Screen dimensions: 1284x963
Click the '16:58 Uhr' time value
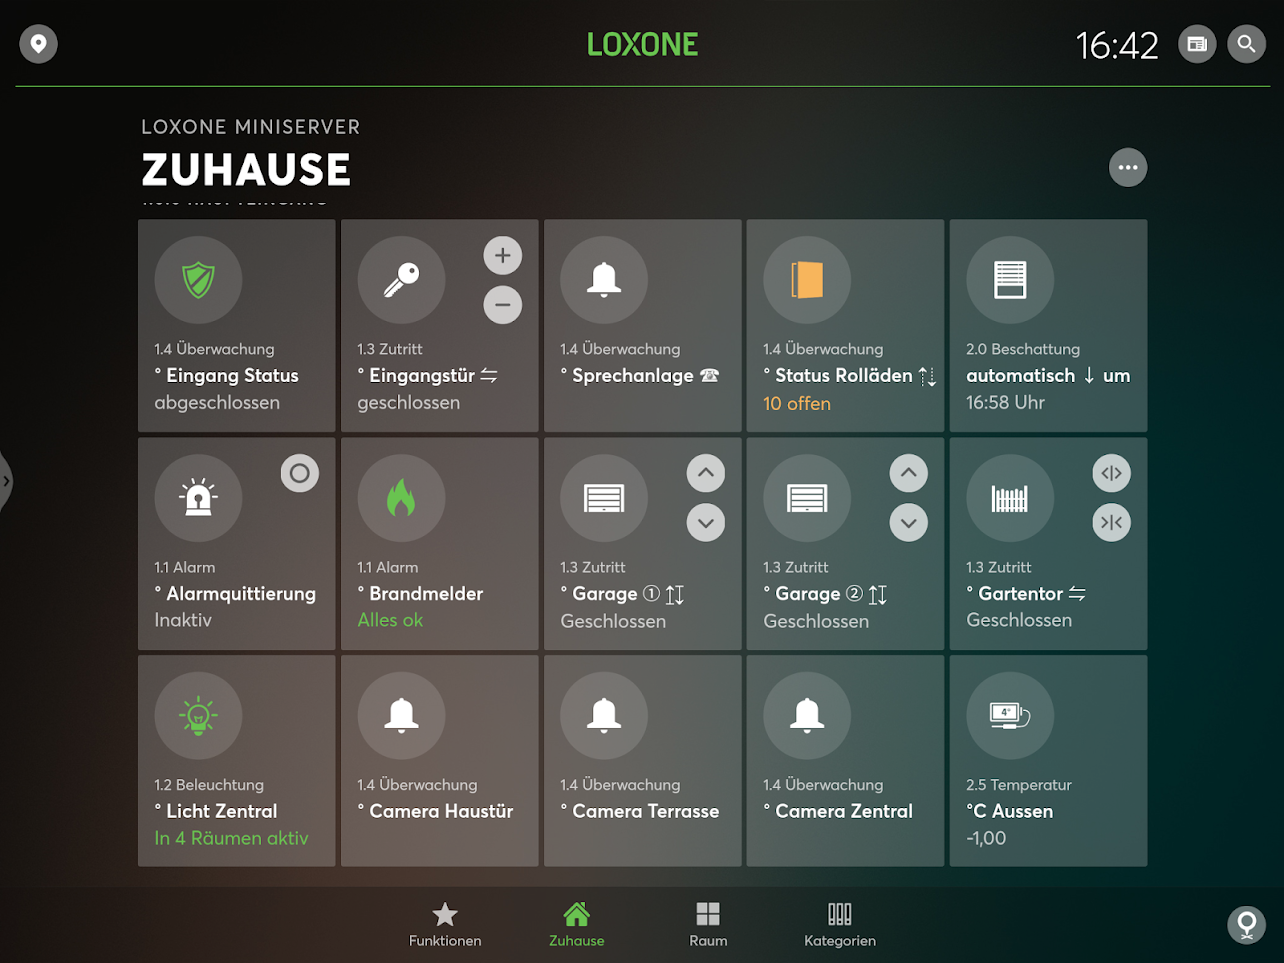(x=1005, y=403)
